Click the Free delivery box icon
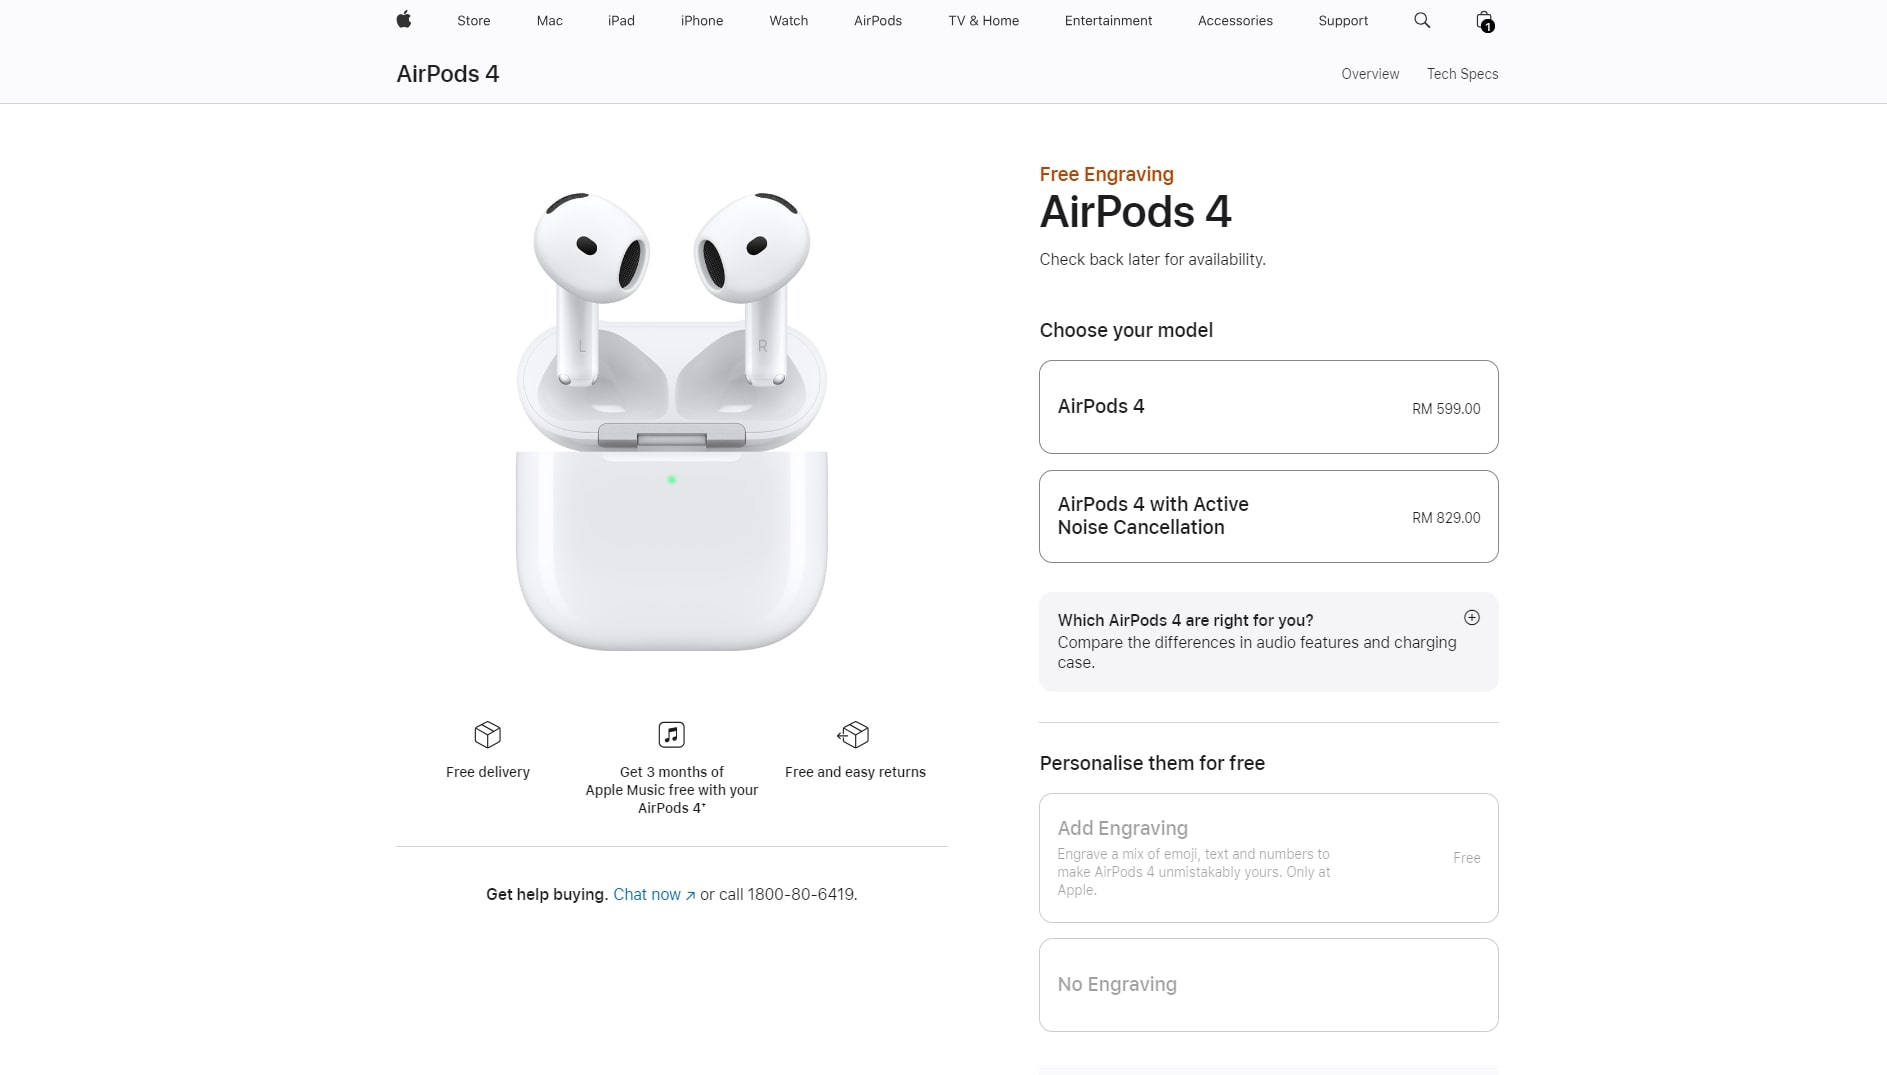 (487, 735)
